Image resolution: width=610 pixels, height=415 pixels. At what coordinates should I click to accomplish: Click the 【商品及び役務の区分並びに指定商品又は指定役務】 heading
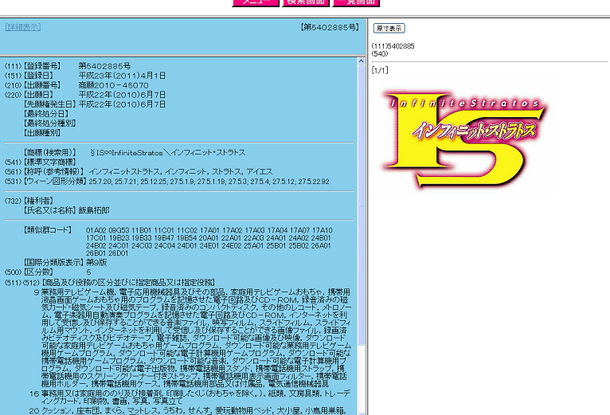128,282
